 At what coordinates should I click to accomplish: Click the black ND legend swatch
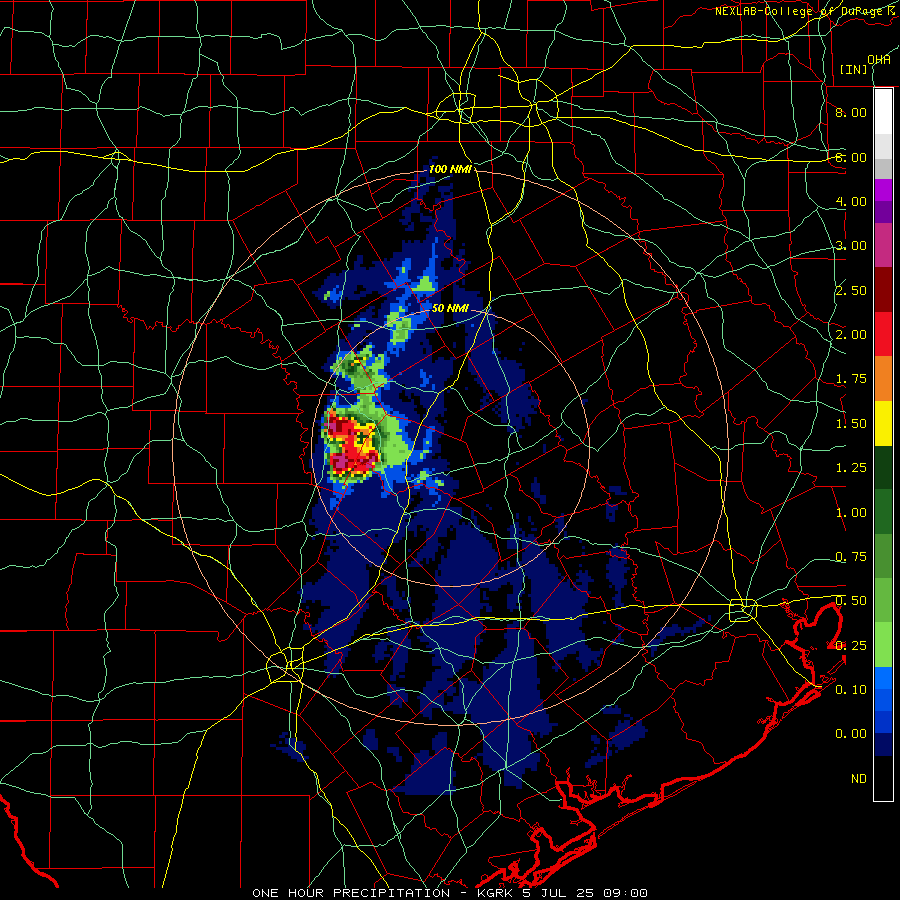[883, 778]
